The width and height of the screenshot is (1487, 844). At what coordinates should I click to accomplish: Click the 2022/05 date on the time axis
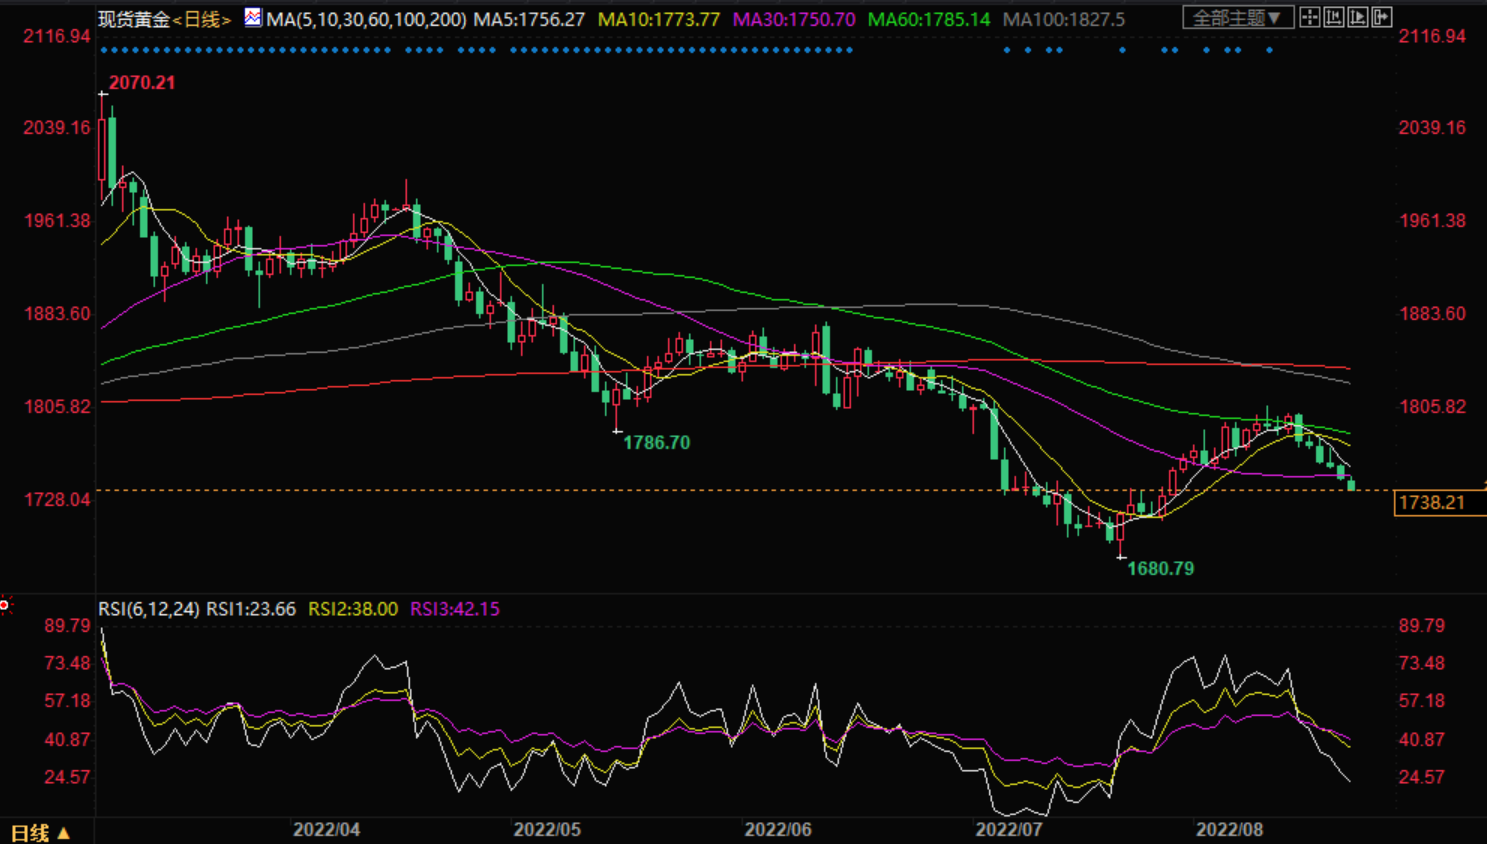click(547, 830)
